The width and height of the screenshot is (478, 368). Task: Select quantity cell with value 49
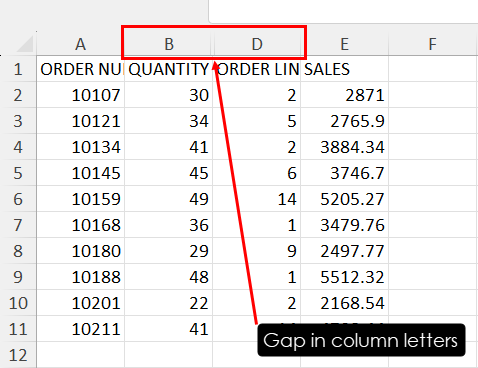pyautogui.click(x=169, y=199)
